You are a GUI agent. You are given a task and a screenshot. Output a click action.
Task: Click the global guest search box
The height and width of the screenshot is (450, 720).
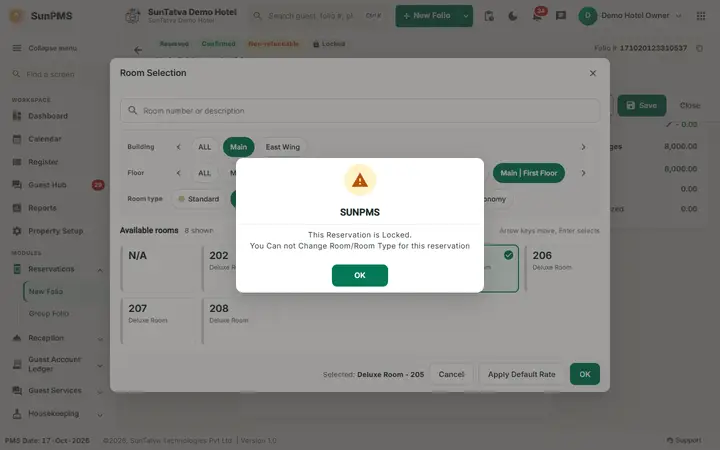coord(318,16)
